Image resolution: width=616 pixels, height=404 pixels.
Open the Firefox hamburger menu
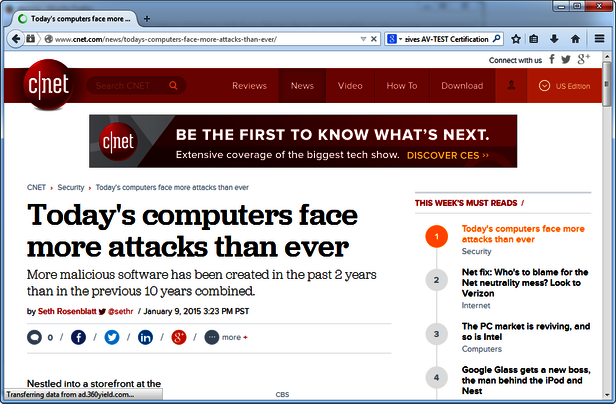[597, 39]
